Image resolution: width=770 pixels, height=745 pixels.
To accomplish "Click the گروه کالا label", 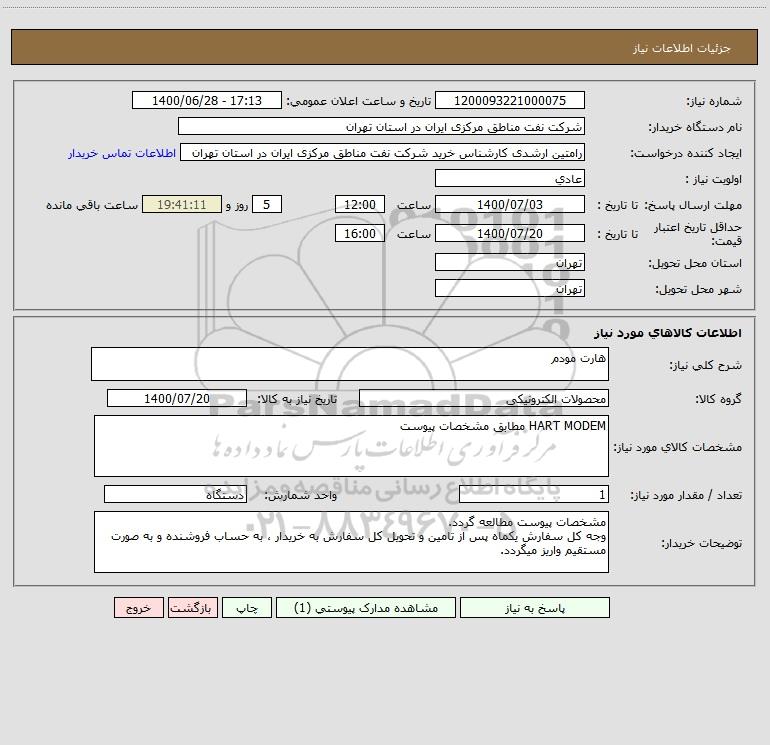I will 718,399.
